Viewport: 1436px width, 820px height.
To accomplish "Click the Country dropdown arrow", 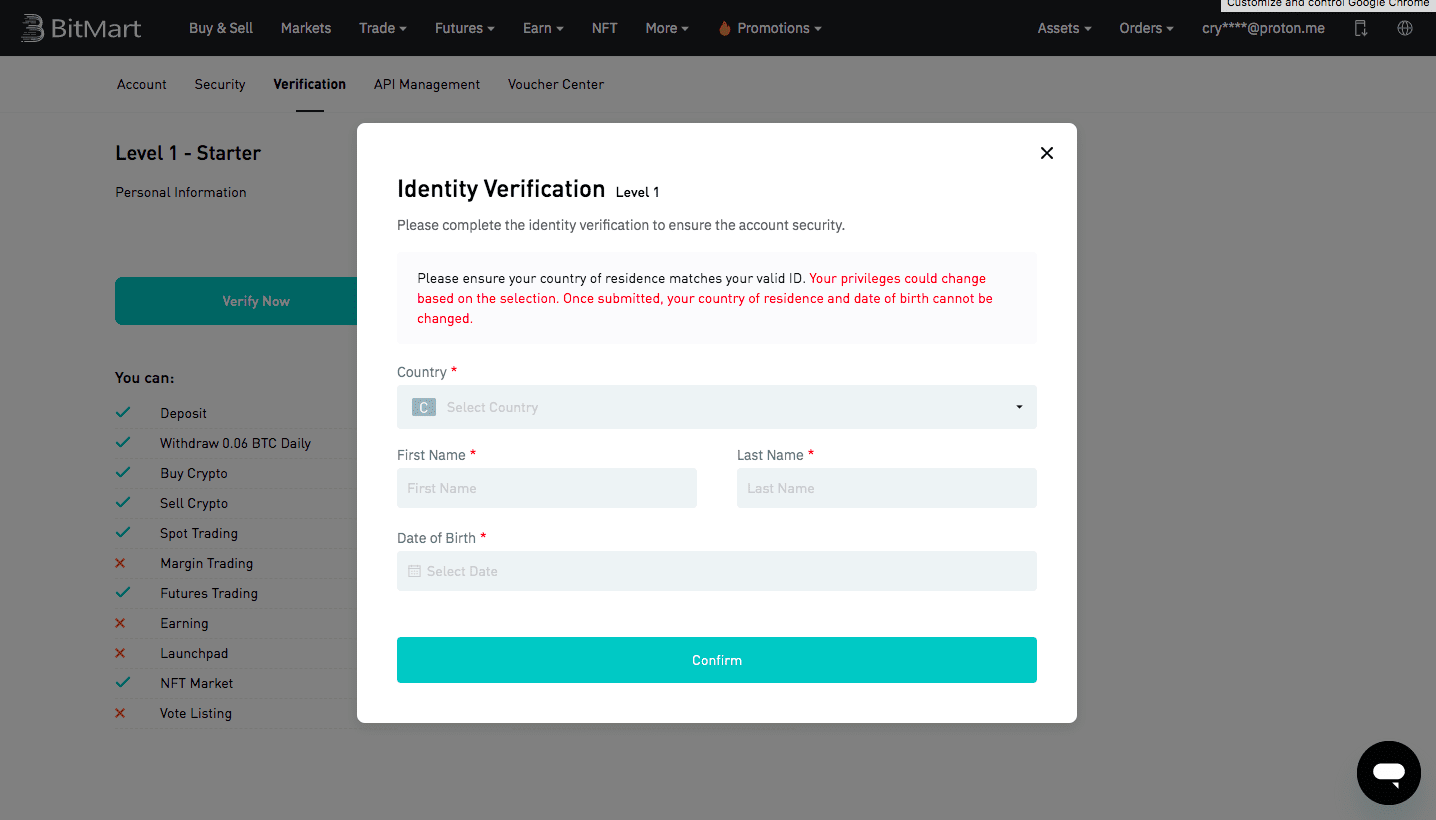I will pyautogui.click(x=1019, y=407).
